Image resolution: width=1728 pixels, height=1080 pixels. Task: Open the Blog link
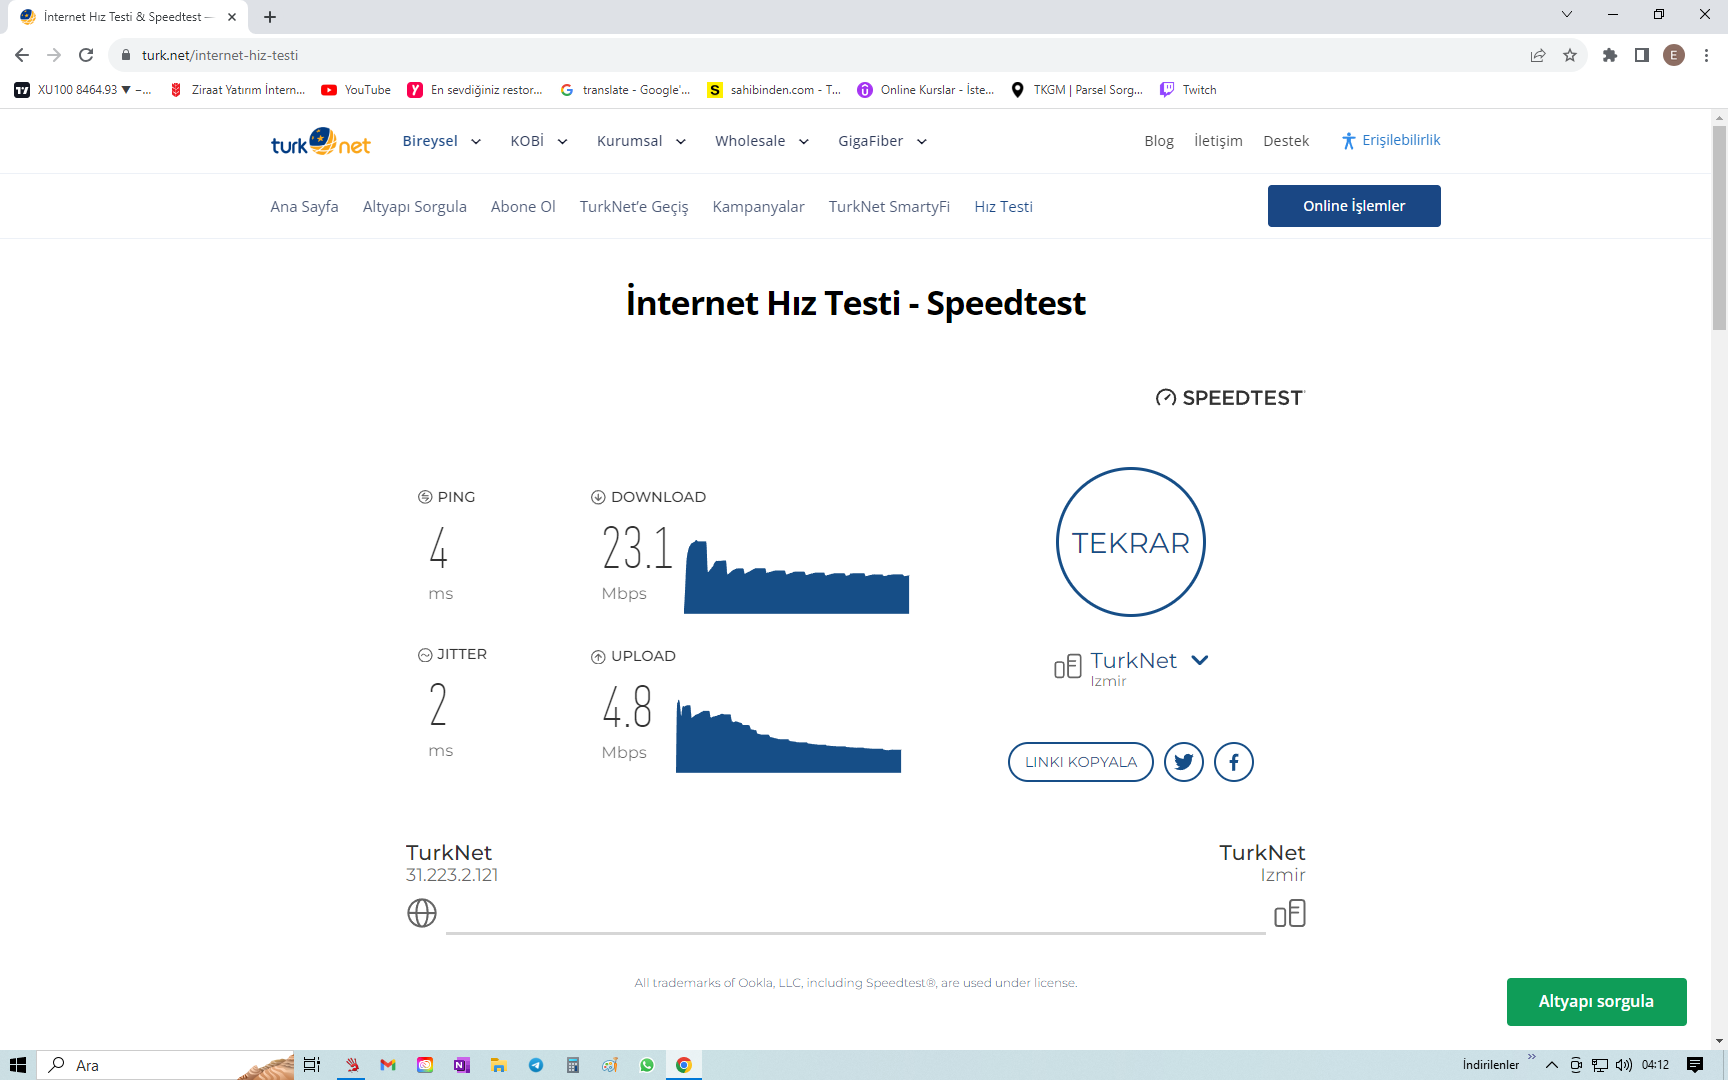click(1159, 141)
